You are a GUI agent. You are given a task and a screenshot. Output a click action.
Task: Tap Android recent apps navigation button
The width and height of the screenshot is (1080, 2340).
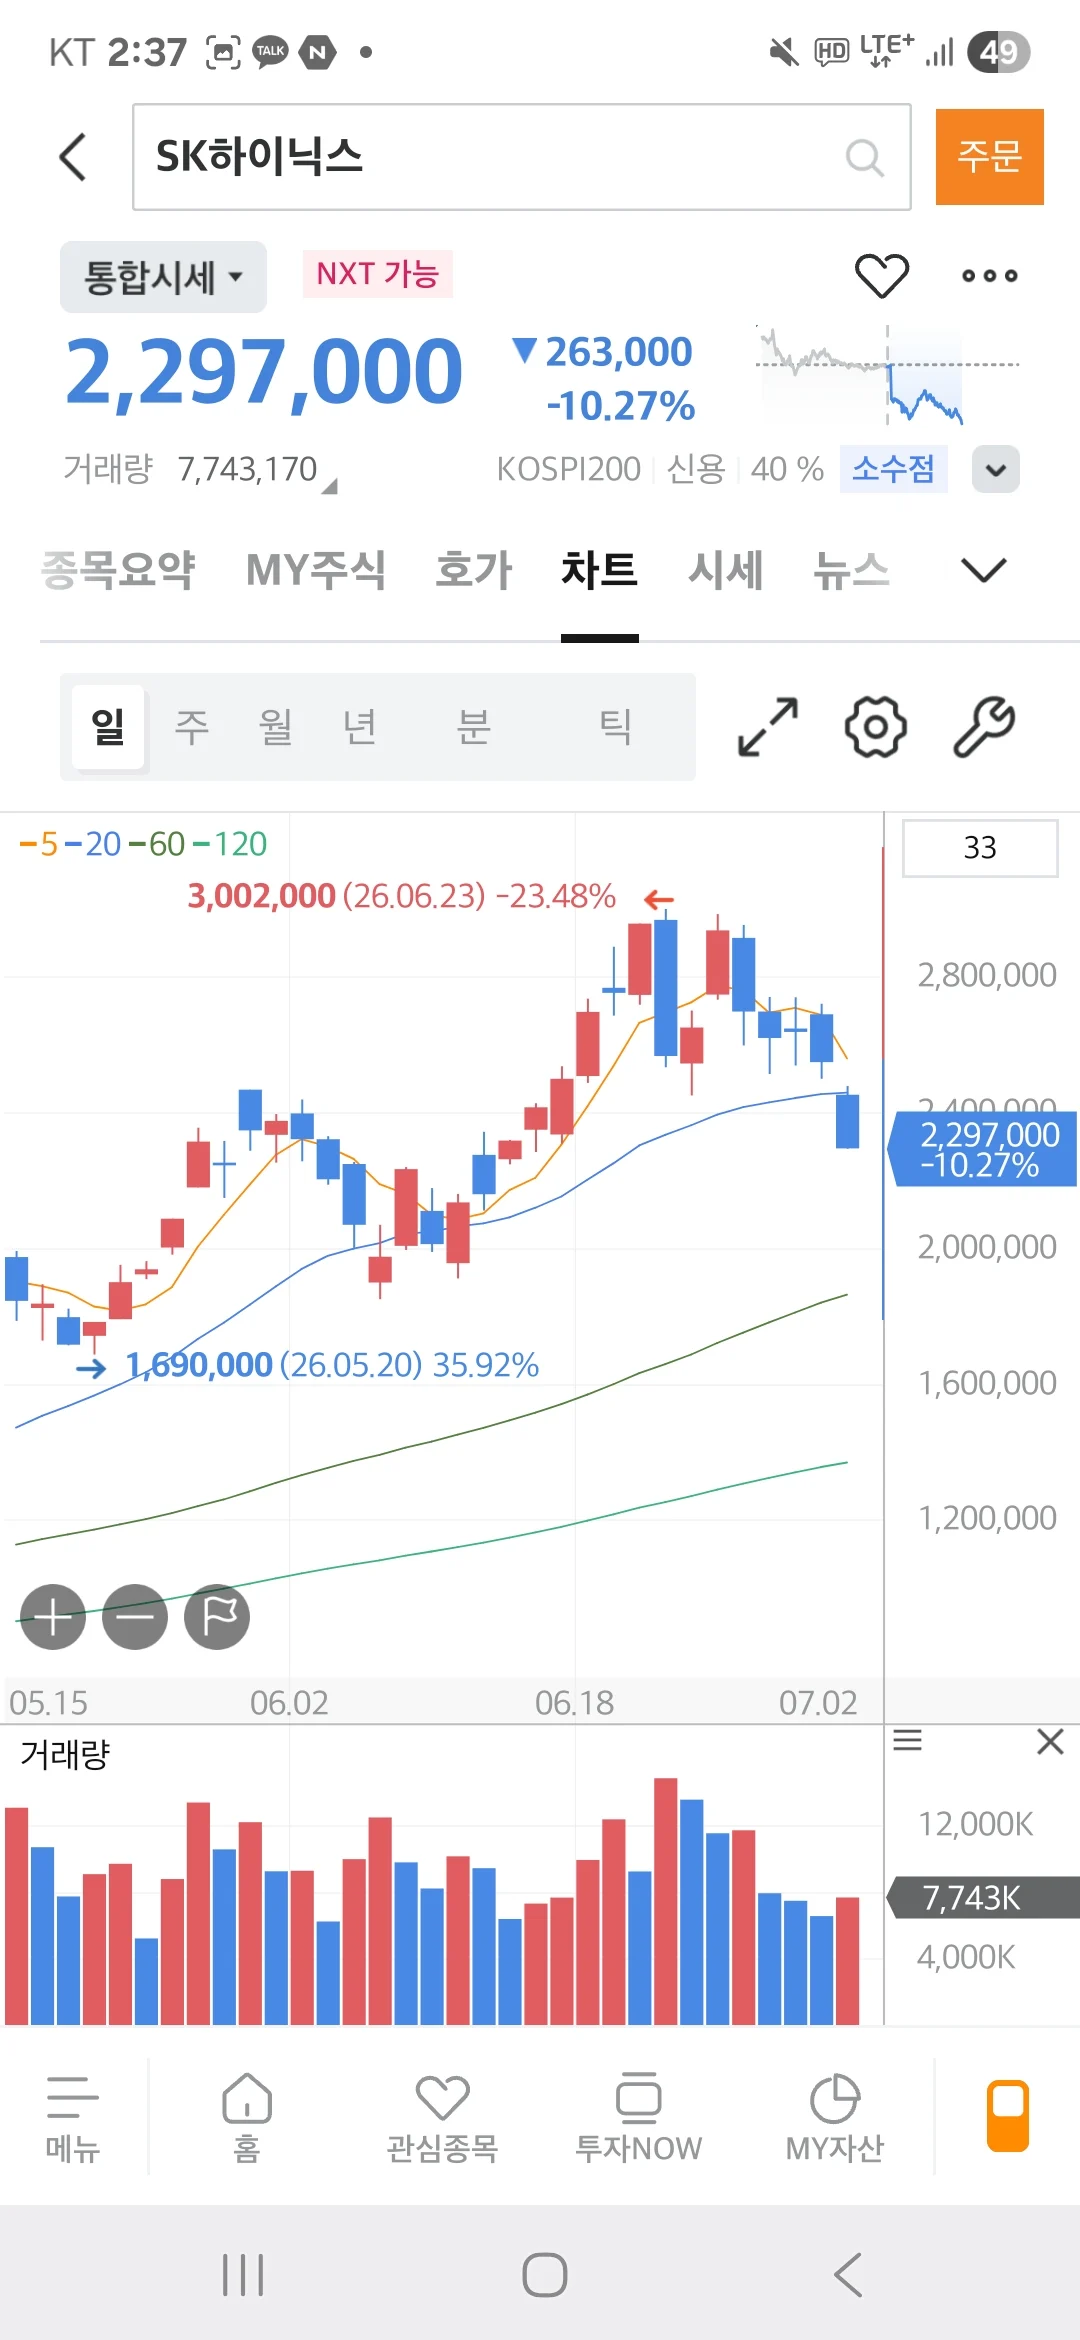coord(243,2275)
